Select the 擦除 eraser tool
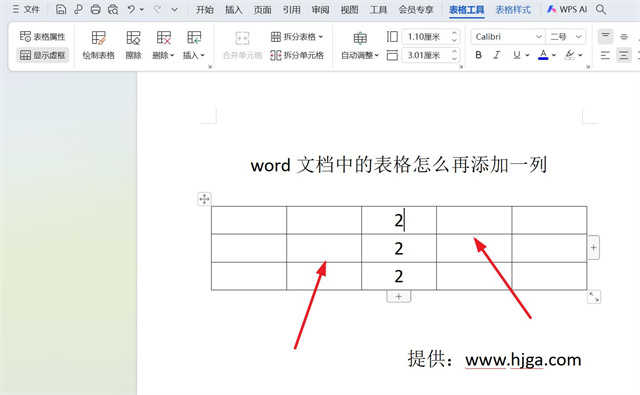This screenshot has height=395, width=640. [133, 45]
